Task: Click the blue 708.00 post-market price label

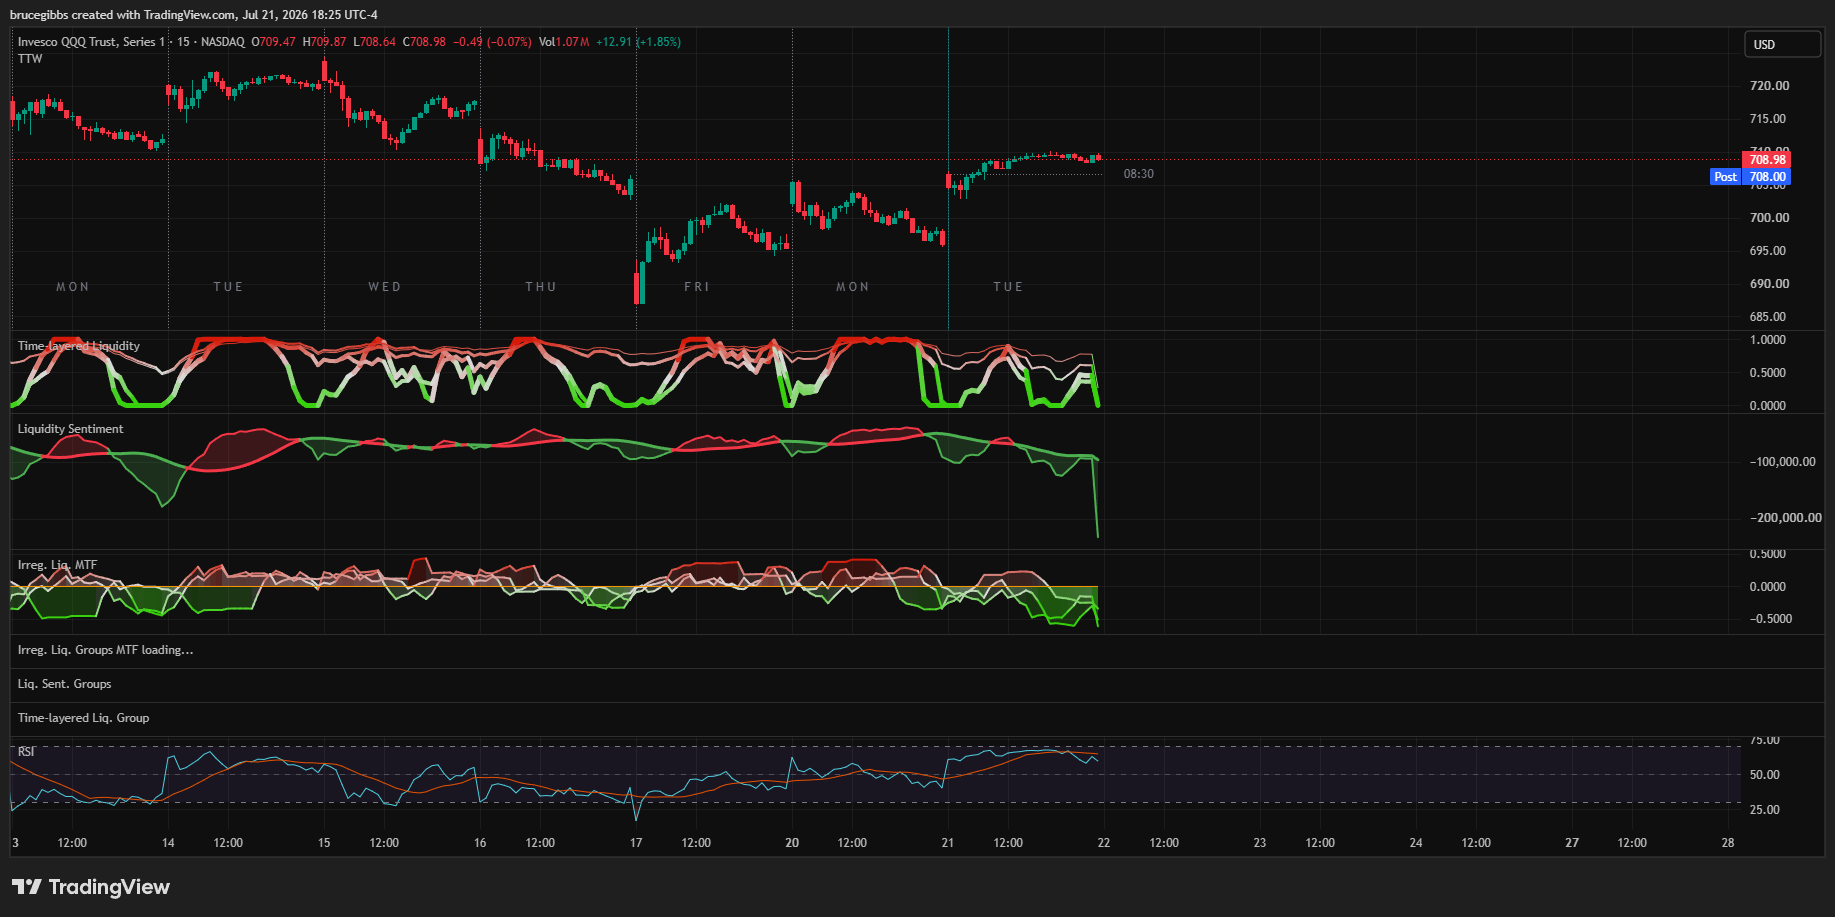Action: point(1766,177)
